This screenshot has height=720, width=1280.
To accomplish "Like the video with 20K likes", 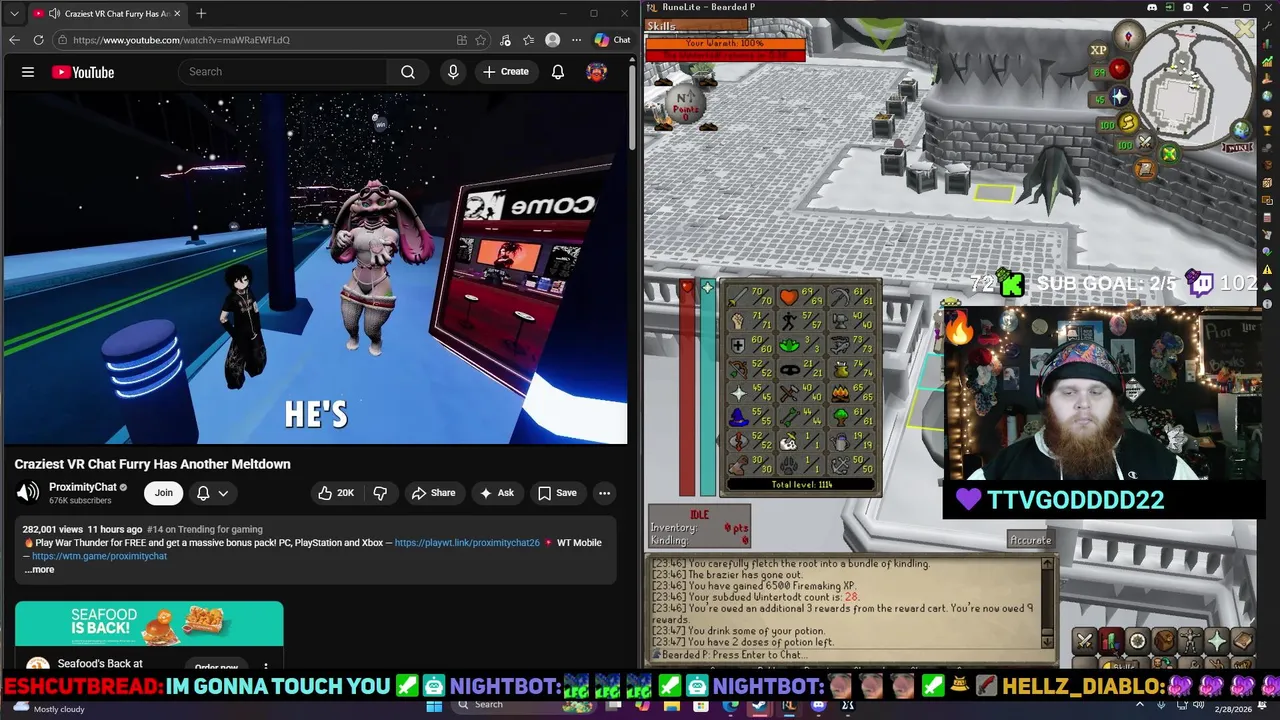I will point(336,493).
